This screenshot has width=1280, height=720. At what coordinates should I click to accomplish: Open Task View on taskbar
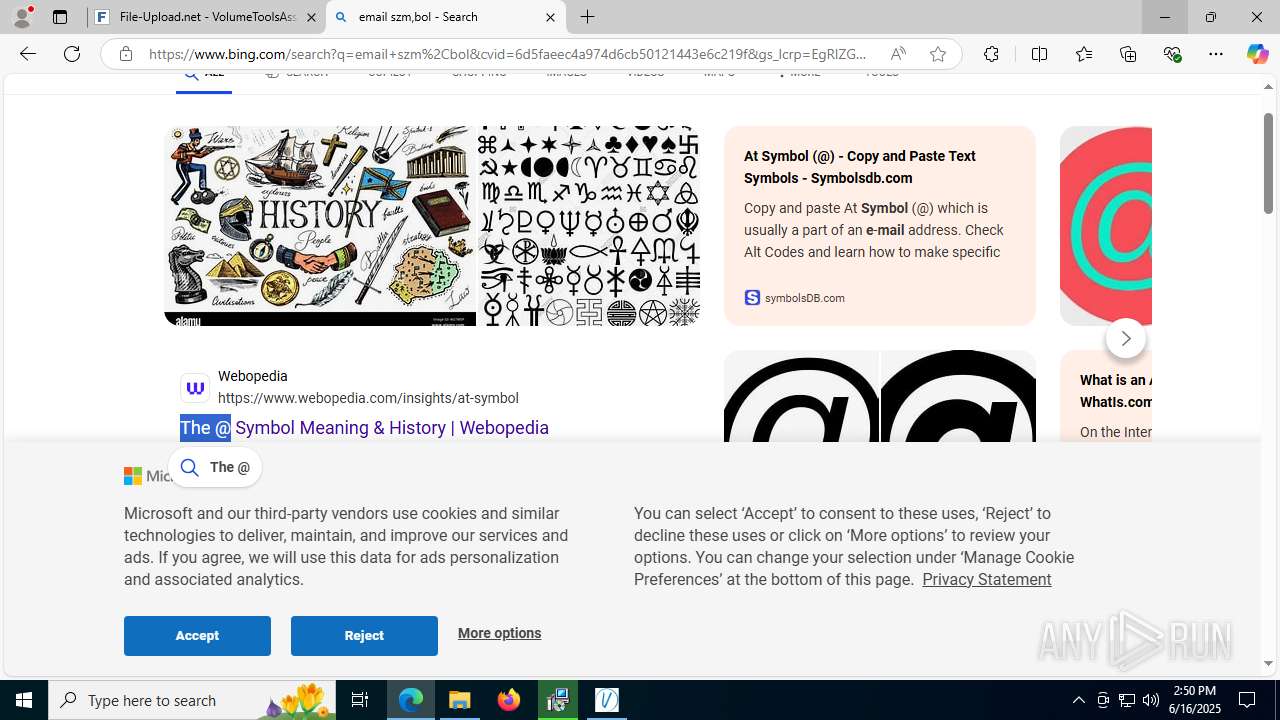click(360, 700)
